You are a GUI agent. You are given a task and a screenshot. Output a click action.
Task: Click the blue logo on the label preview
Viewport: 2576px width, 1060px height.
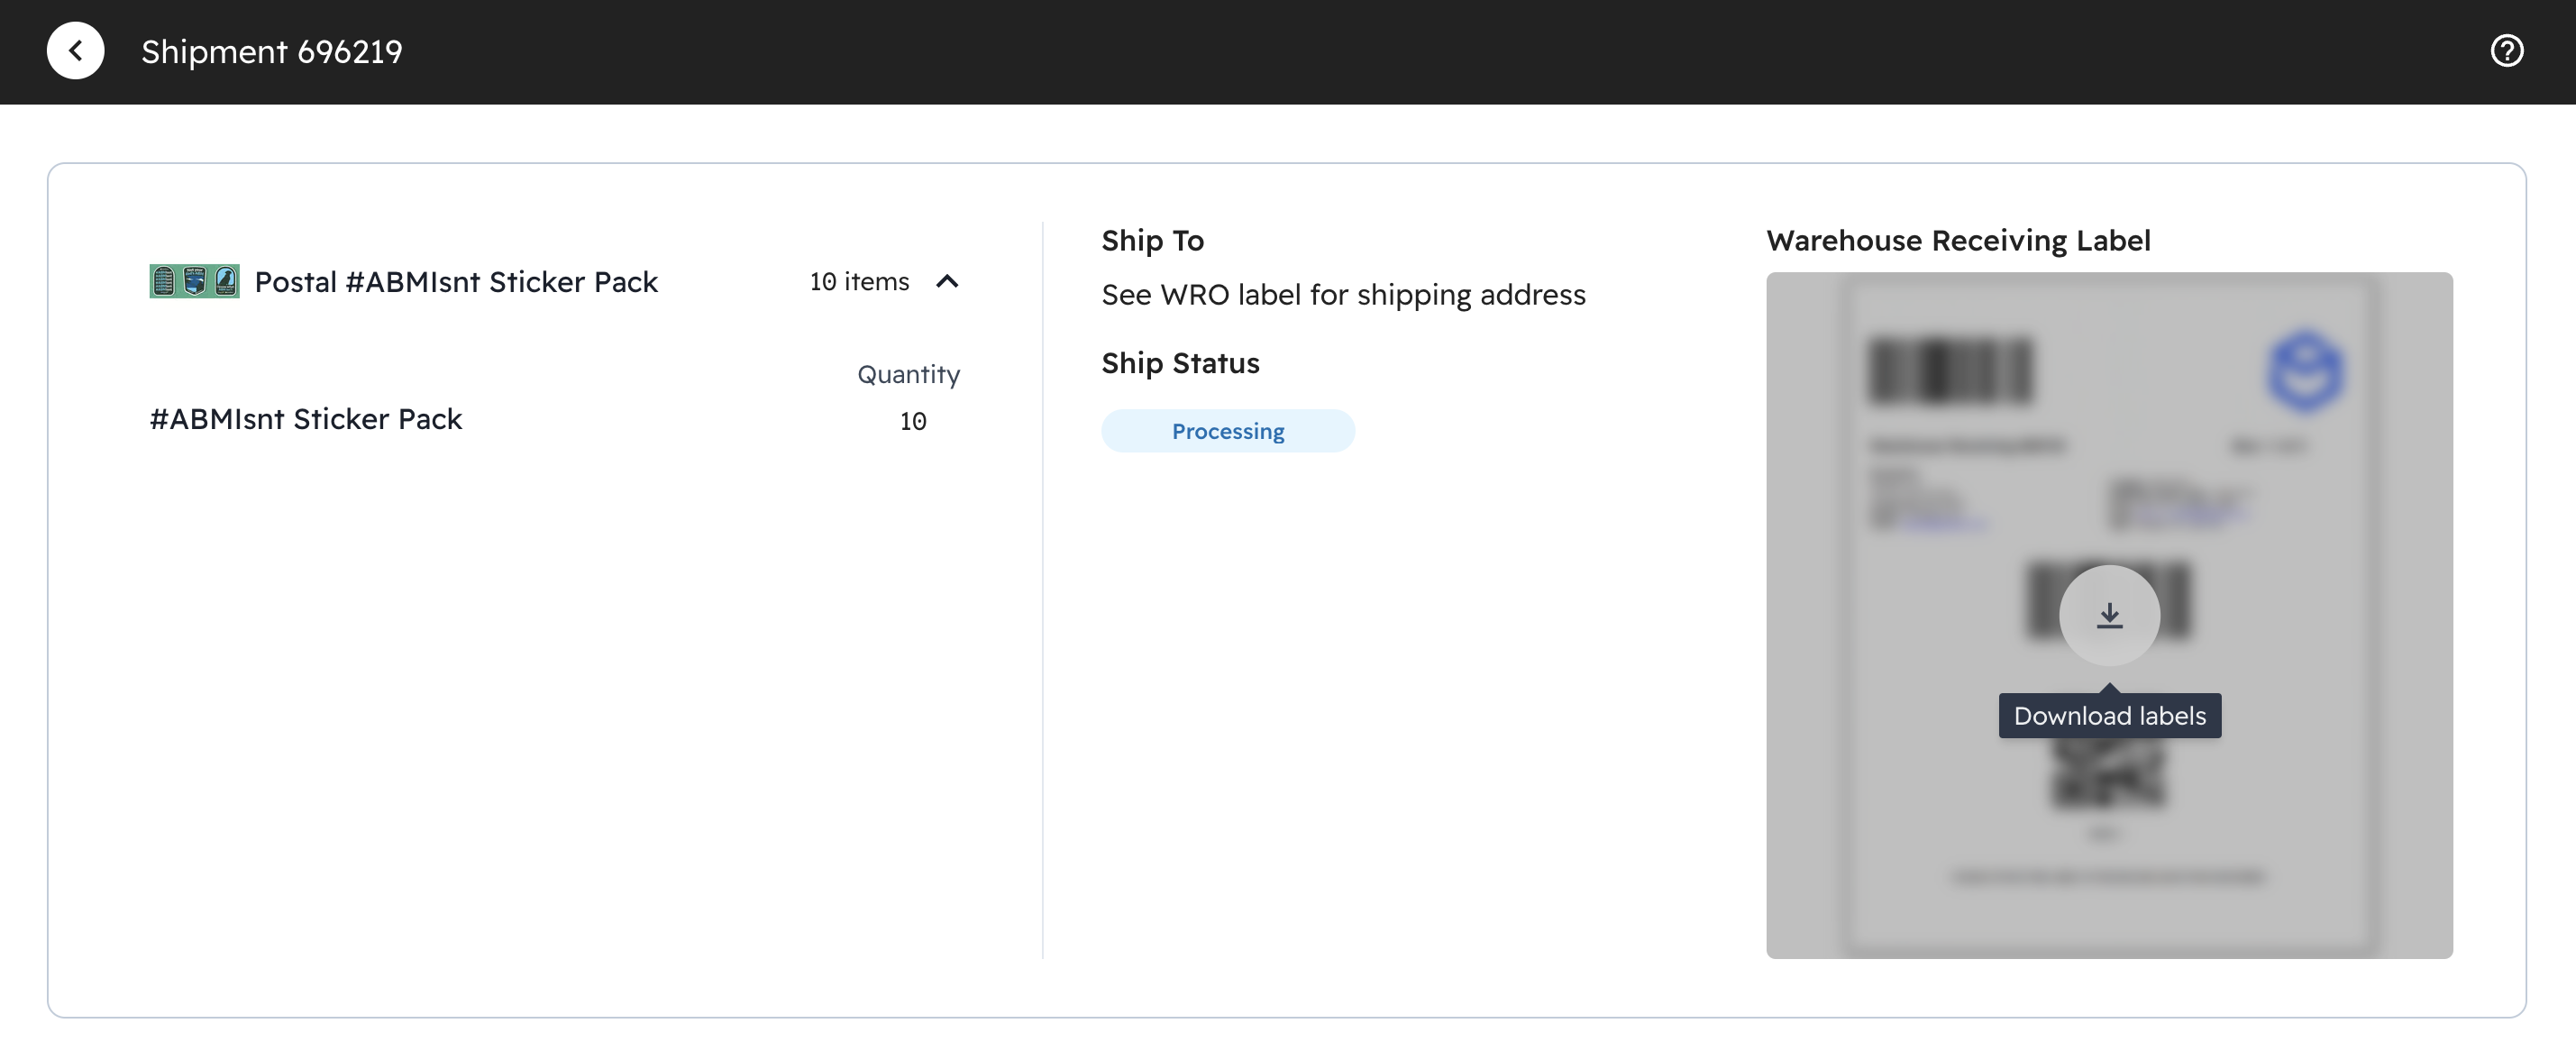2303,372
